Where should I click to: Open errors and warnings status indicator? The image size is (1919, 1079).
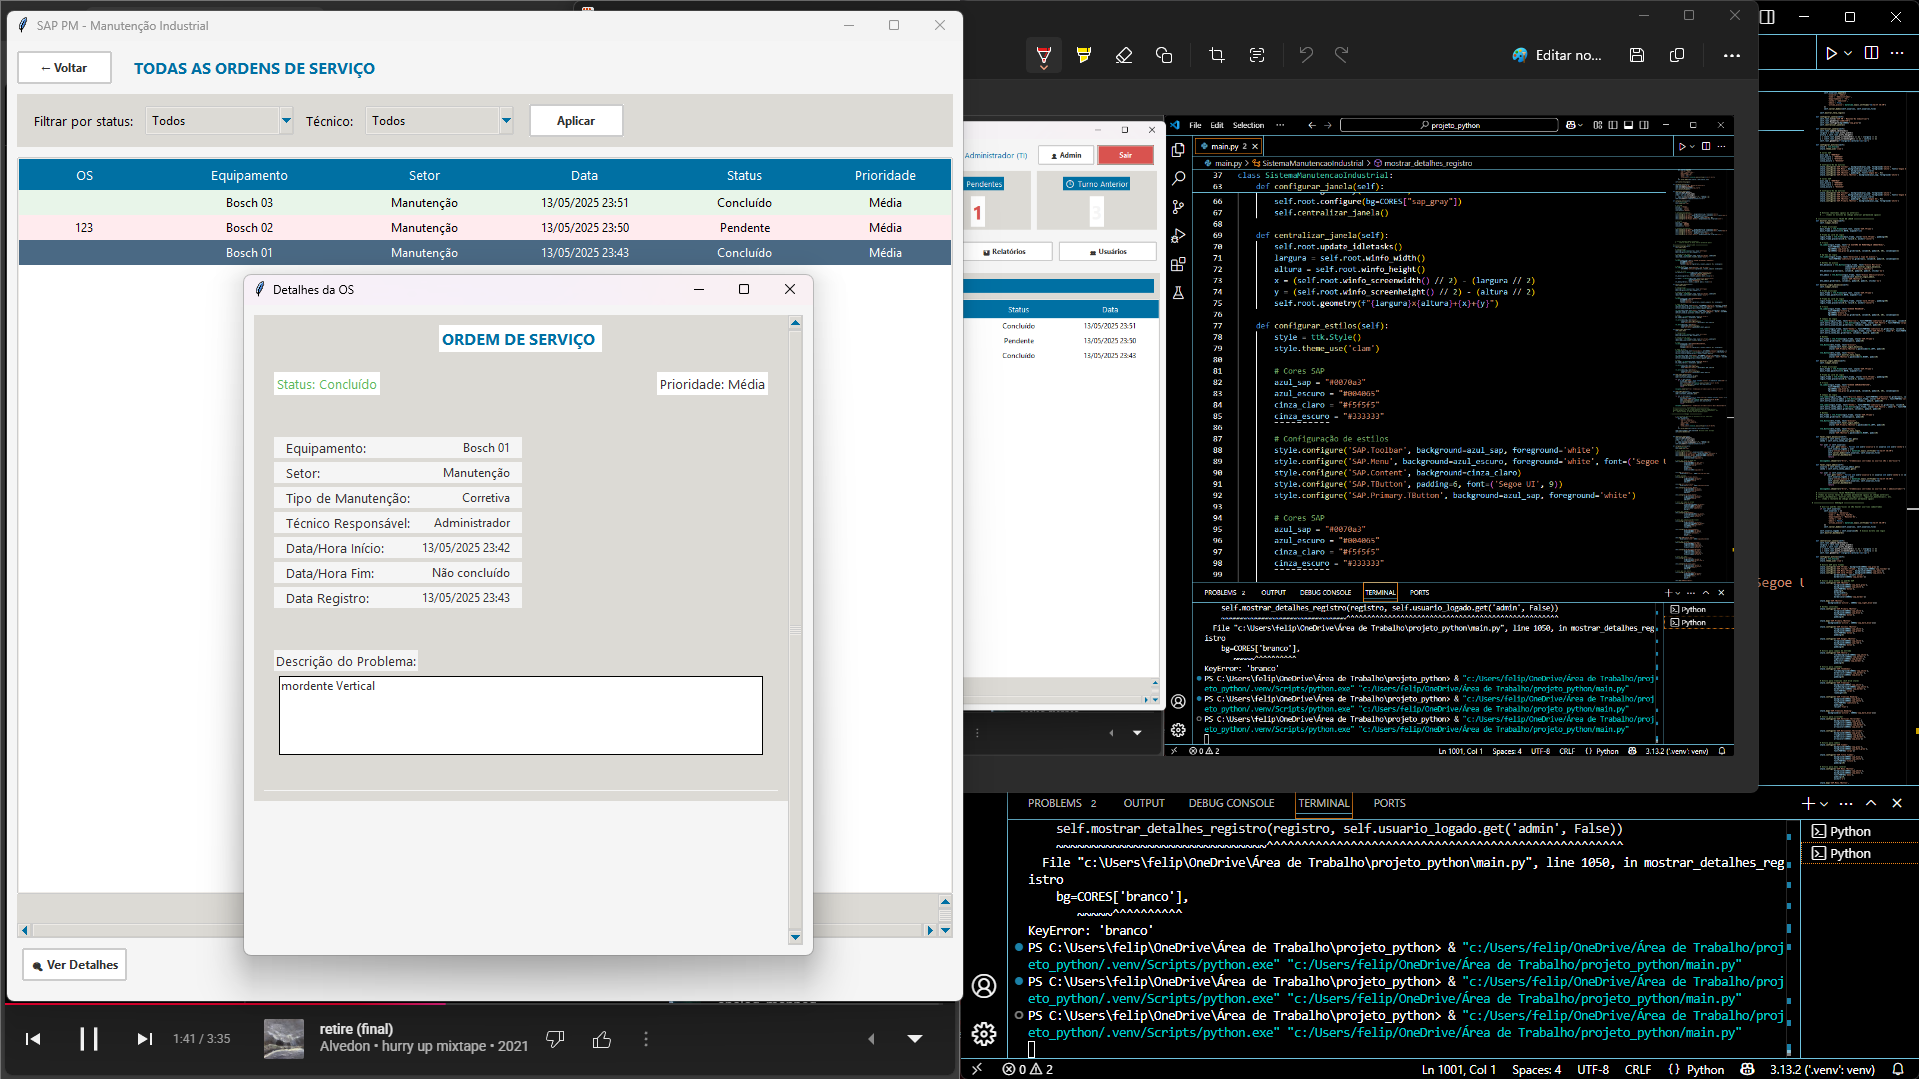[1028, 1069]
